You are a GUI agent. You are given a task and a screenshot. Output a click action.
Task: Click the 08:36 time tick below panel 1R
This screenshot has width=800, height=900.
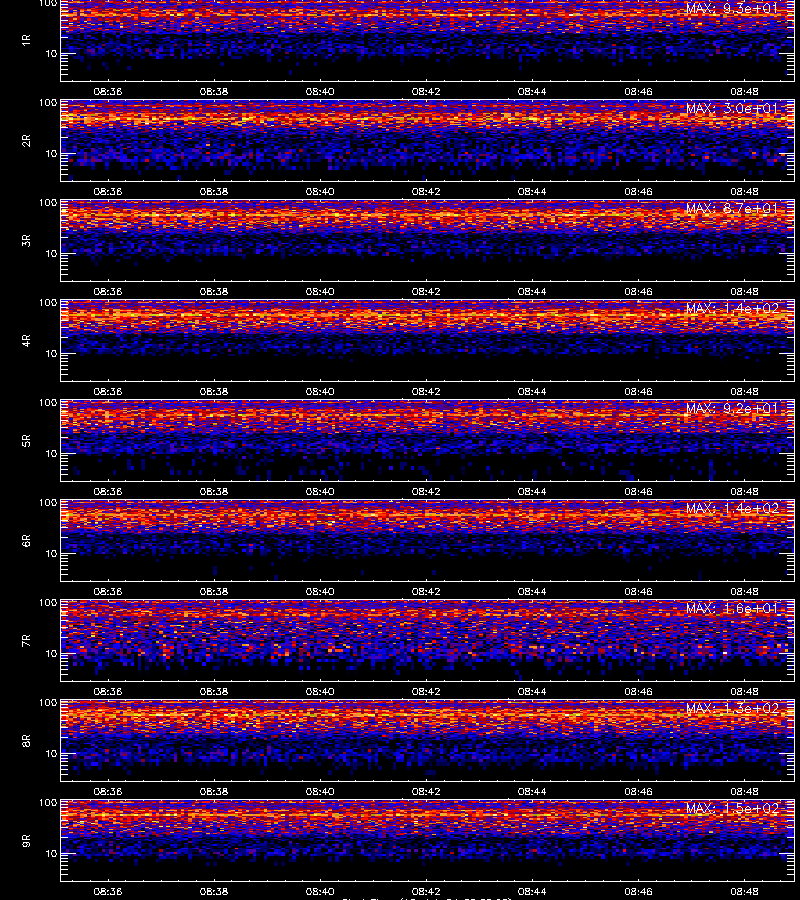tap(108, 91)
